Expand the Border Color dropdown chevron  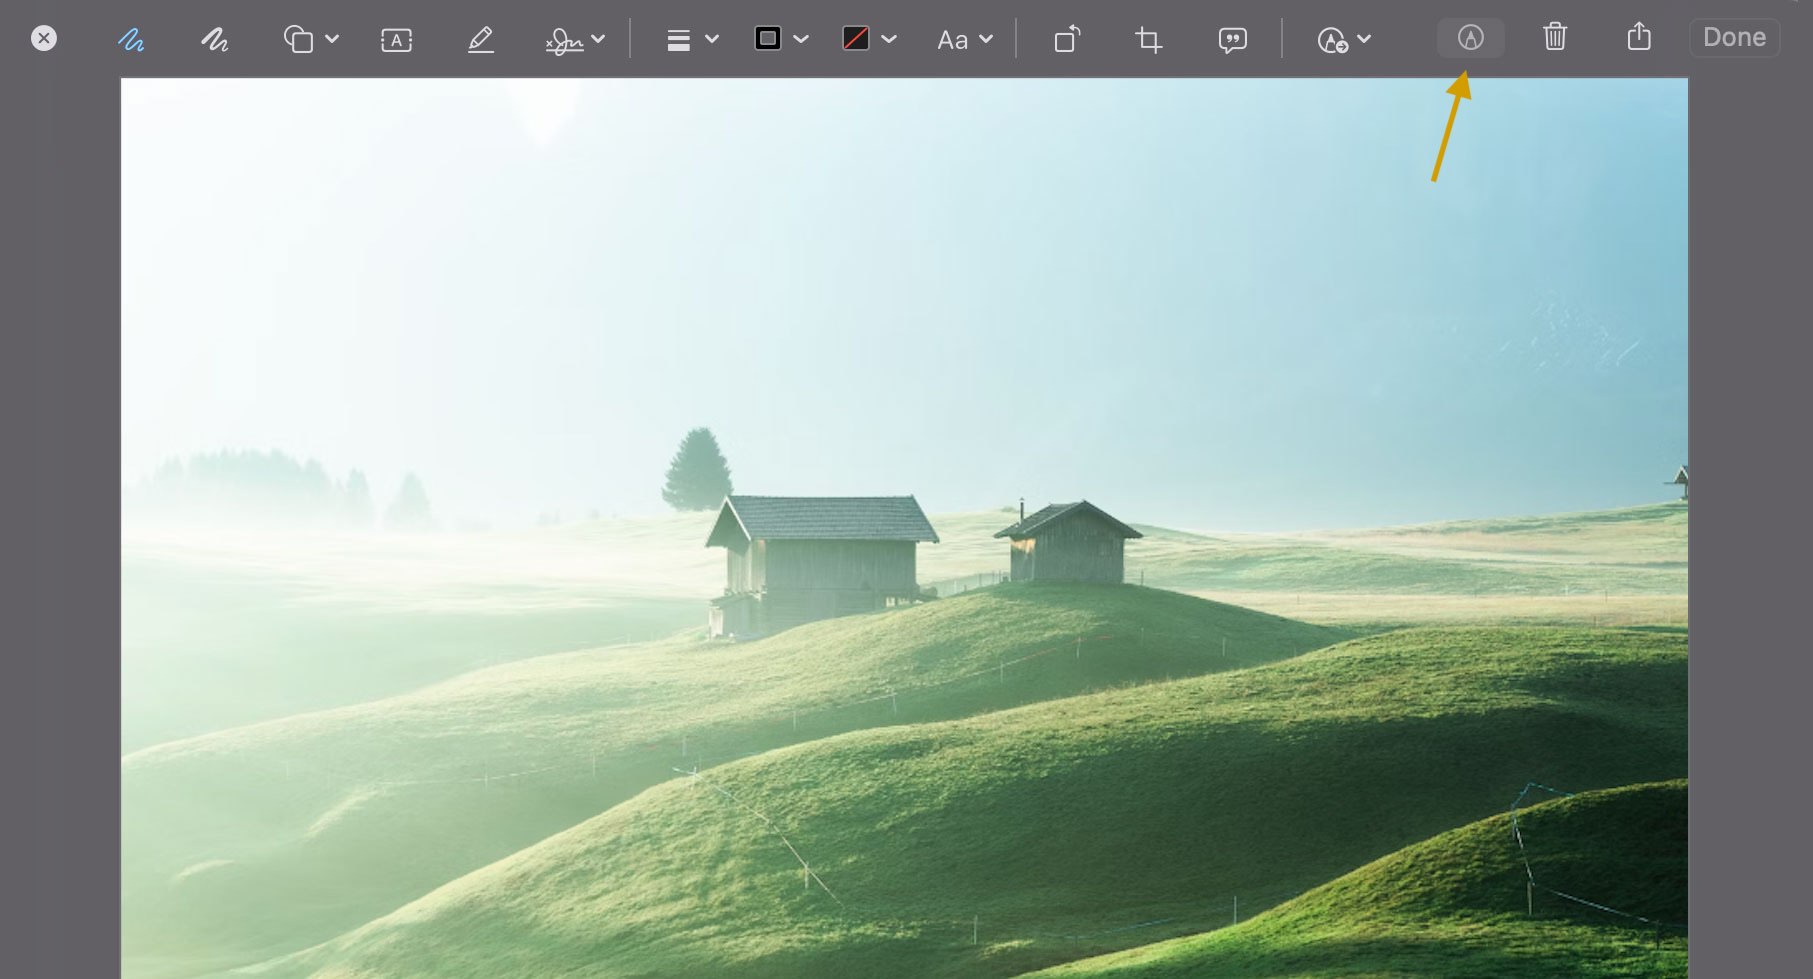pyautogui.click(x=801, y=39)
